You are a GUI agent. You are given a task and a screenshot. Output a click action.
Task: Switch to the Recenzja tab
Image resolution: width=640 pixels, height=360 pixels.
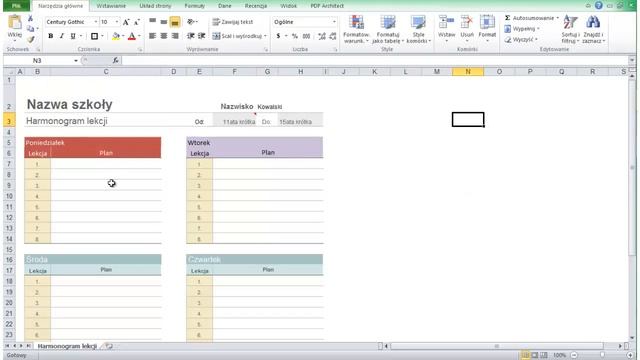click(256, 6)
